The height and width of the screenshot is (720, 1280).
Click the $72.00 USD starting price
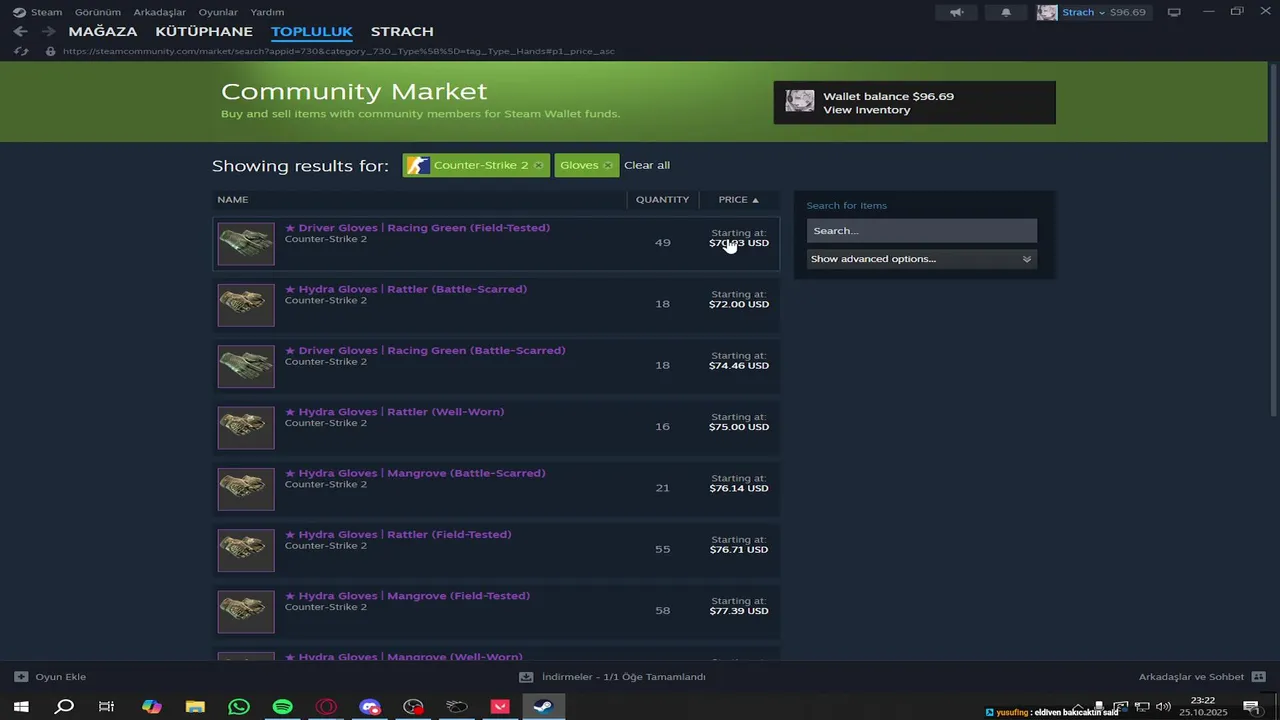pos(739,304)
